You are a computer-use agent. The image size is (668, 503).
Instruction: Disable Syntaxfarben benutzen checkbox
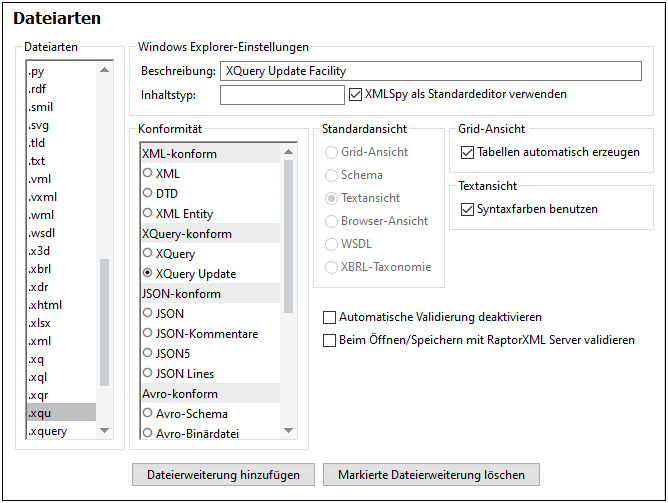click(467, 210)
